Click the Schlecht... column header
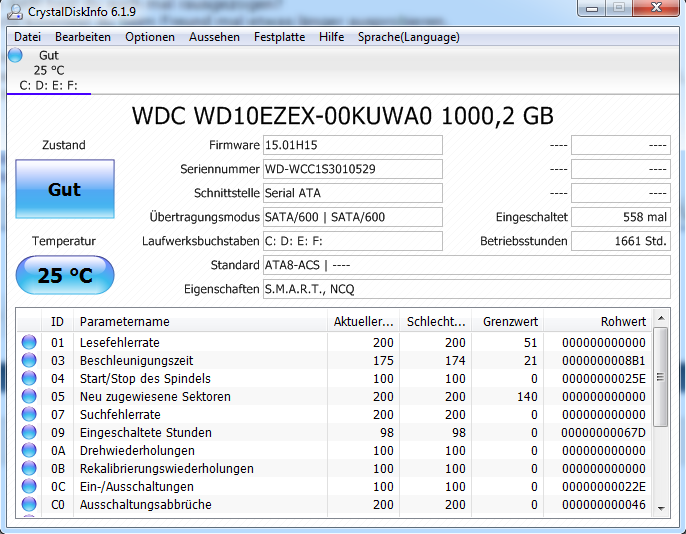This screenshot has height=534, width=686. 436,321
